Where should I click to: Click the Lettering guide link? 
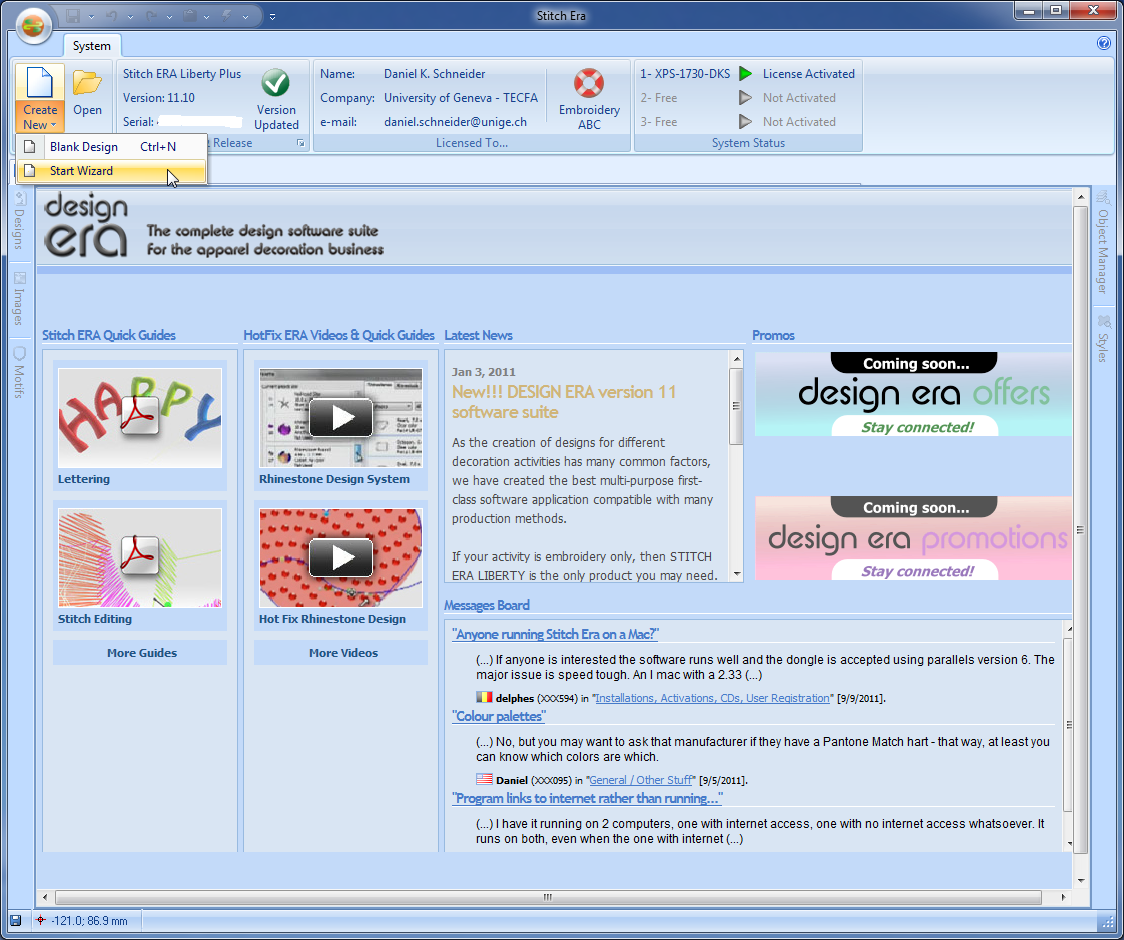click(84, 479)
